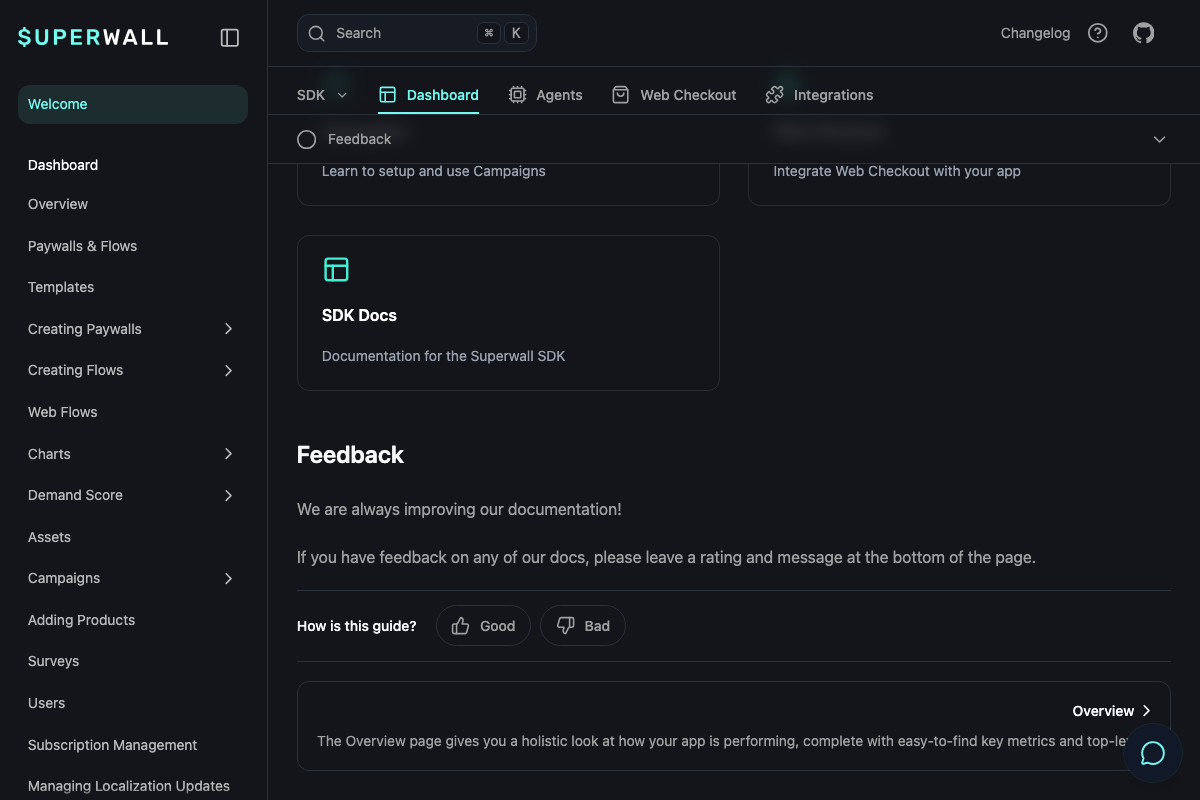
Task: Open Templates in the sidebar
Action: click(61, 287)
